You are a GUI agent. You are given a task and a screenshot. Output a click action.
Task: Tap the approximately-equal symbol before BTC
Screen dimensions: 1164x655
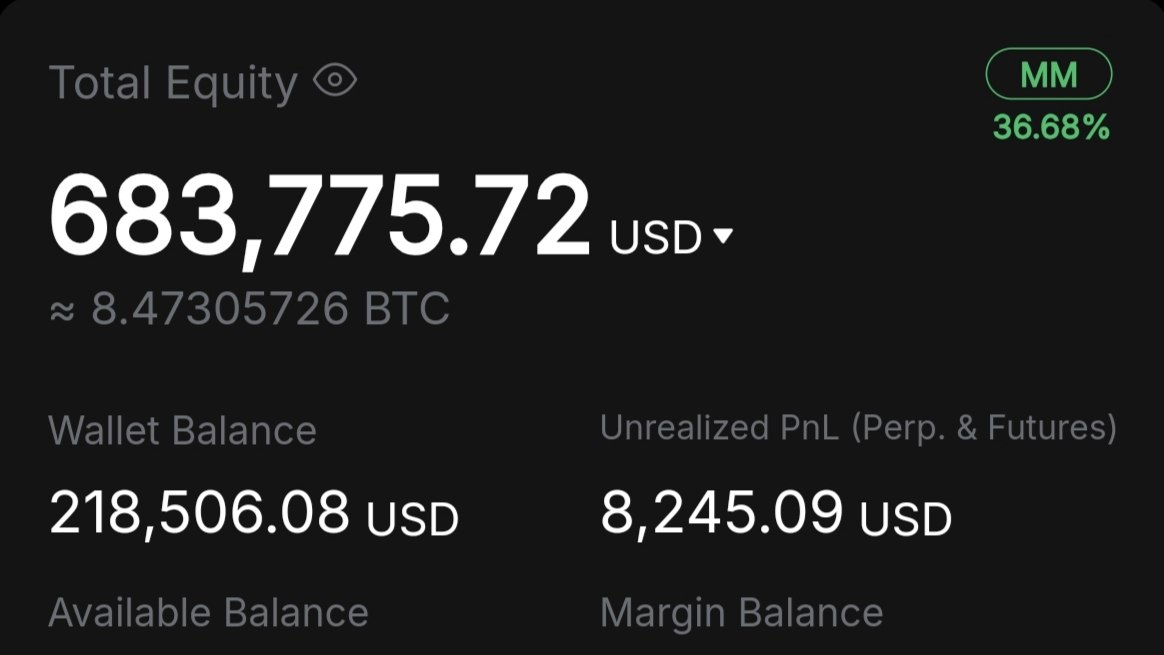tap(62, 312)
